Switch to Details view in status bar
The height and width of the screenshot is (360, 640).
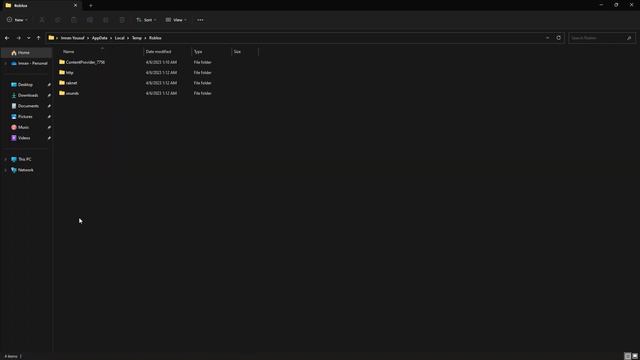point(627,356)
